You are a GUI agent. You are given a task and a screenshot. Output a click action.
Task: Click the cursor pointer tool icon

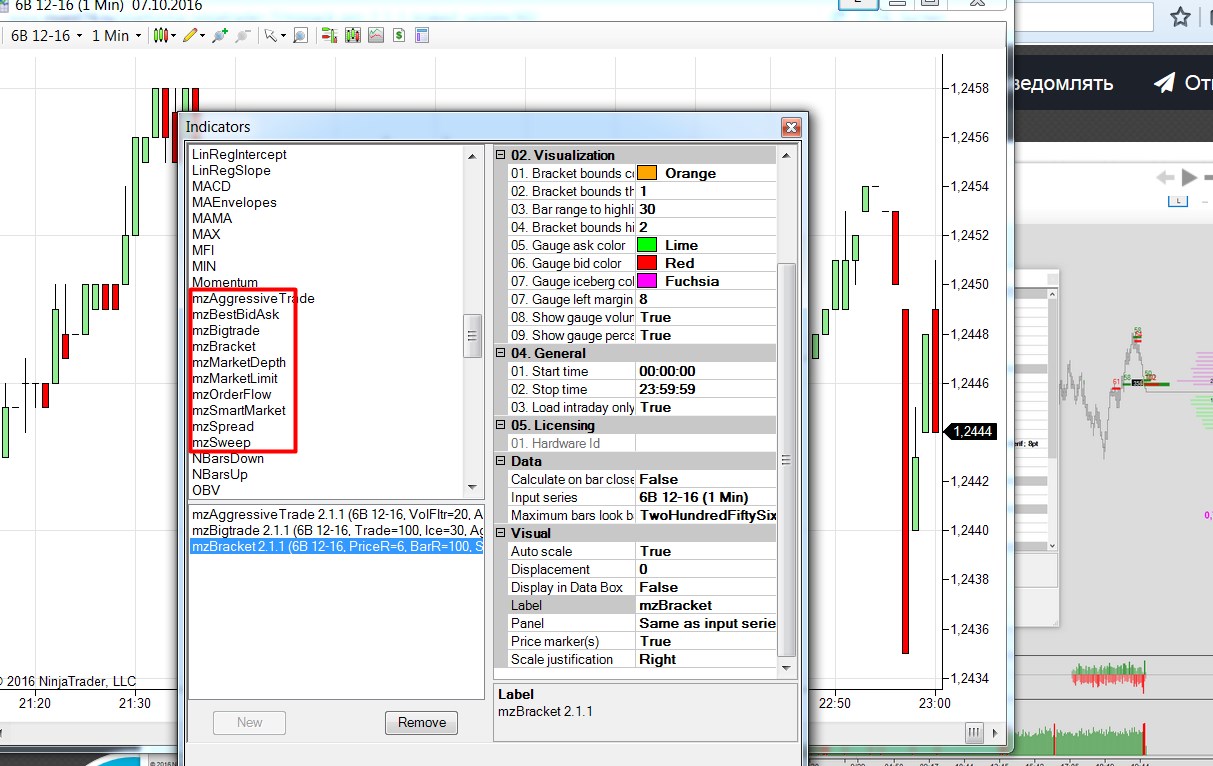[x=270, y=36]
